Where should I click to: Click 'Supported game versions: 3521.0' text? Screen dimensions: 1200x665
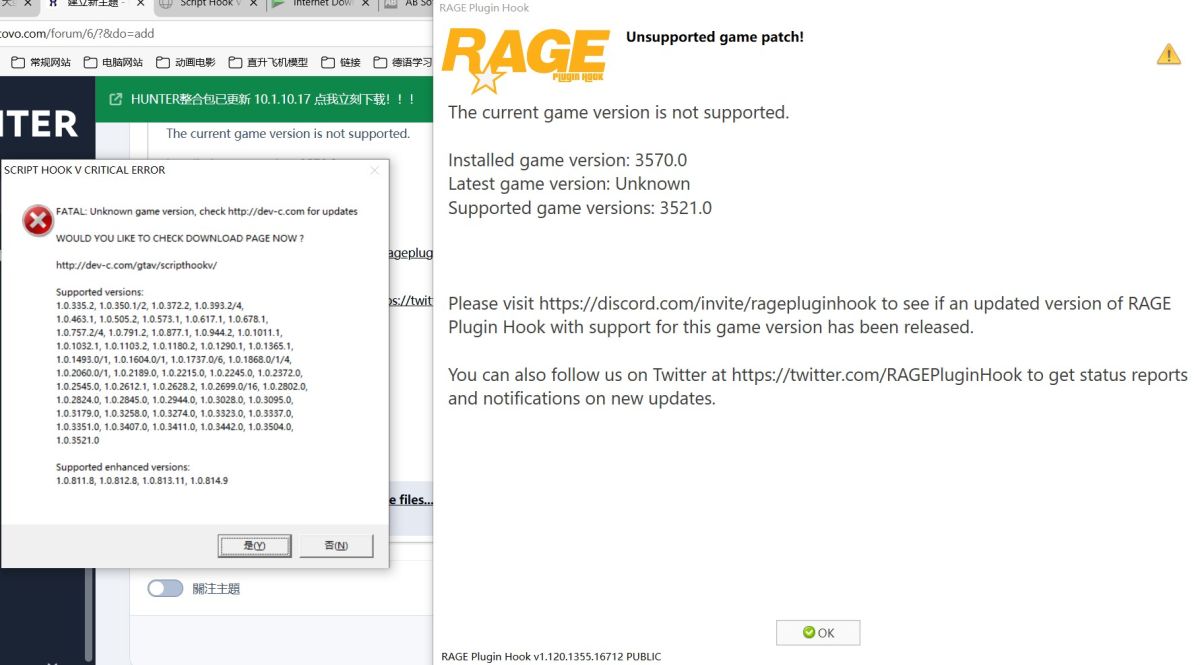(580, 208)
